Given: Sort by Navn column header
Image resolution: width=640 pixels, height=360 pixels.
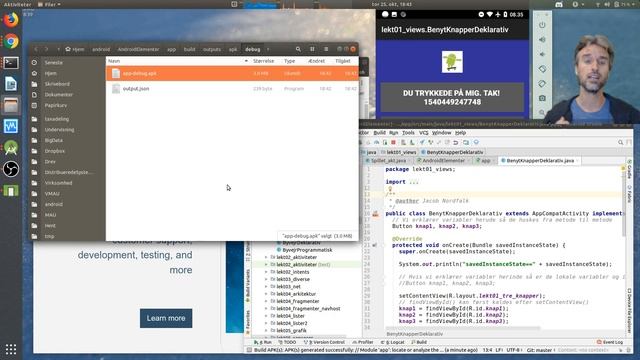Looking at the screenshot, I should 114,61.
